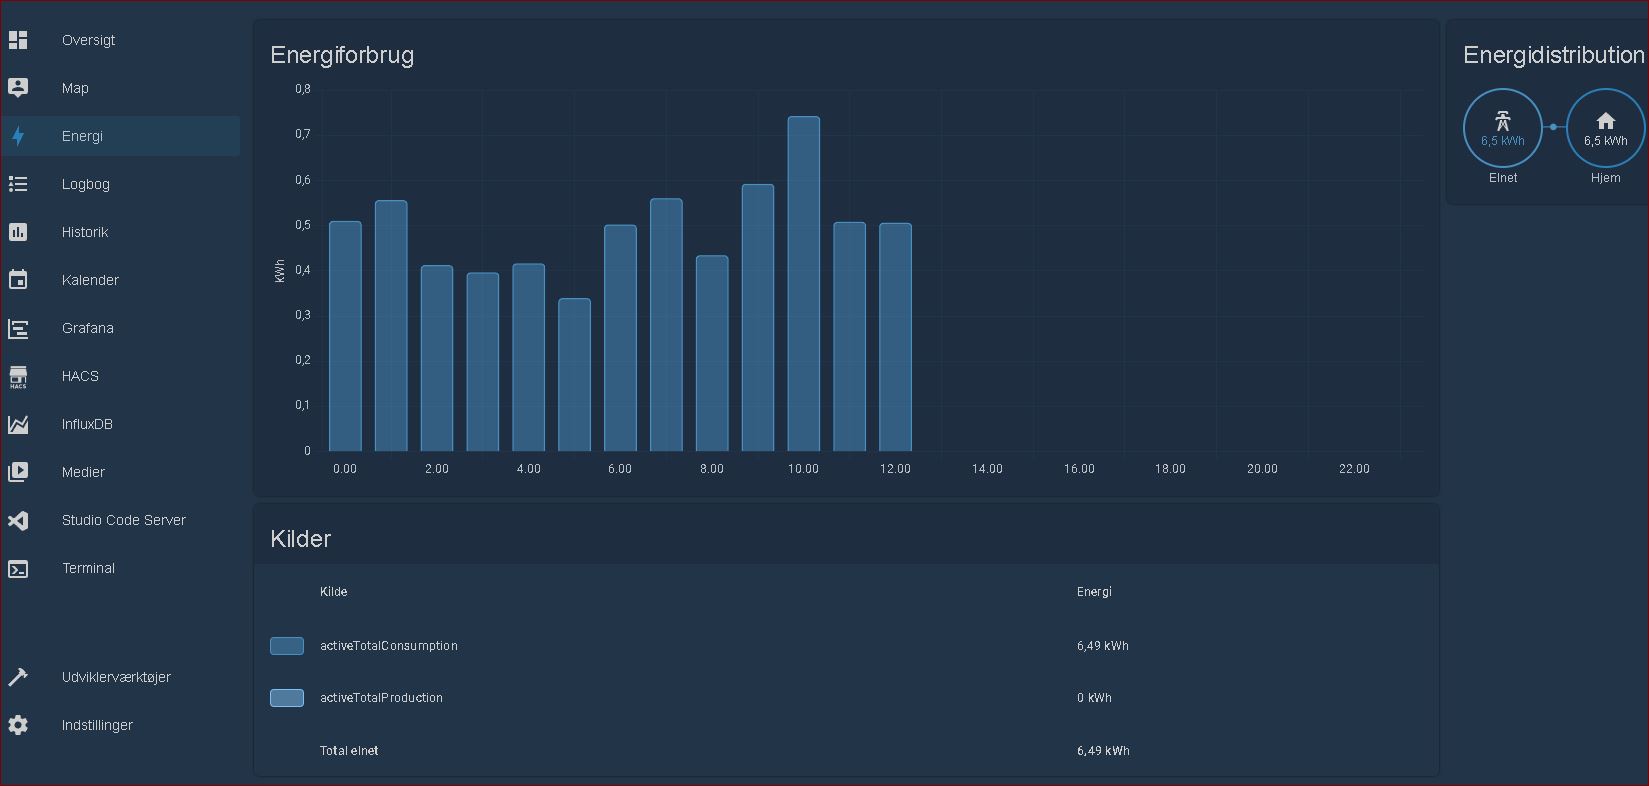The height and width of the screenshot is (786, 1649).
Task: Open the Indstillinger gear icon
Action: pyautogui.click(x=18, y=725)
